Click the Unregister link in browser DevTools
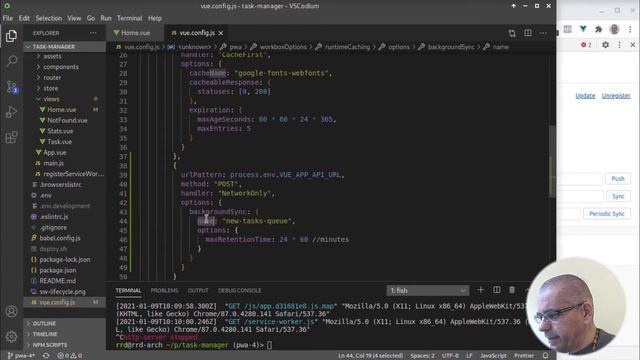The width and height of the screenshot is (640, 360). tap(616, 96)
